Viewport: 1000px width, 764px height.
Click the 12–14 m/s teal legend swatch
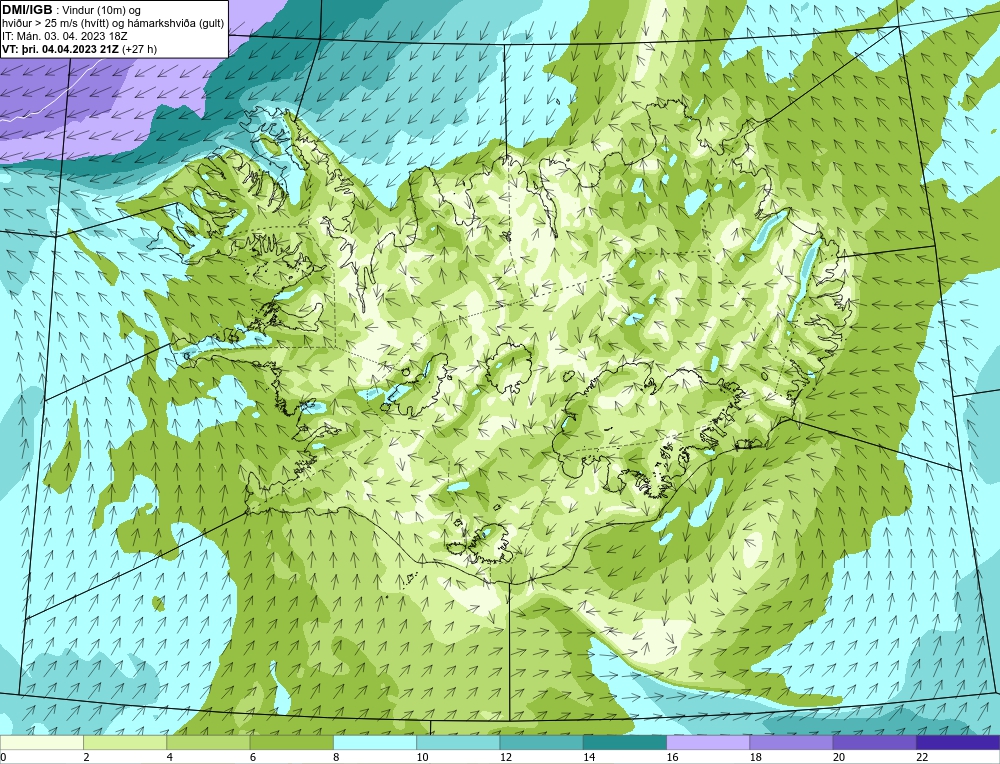tap(541, 742)
